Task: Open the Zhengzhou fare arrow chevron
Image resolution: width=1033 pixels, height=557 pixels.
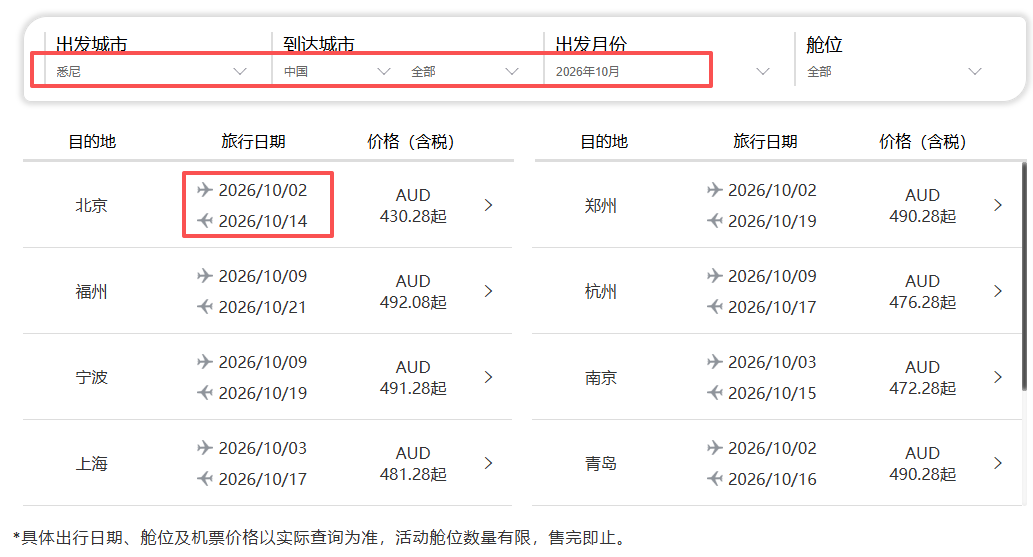Action: 997,205
